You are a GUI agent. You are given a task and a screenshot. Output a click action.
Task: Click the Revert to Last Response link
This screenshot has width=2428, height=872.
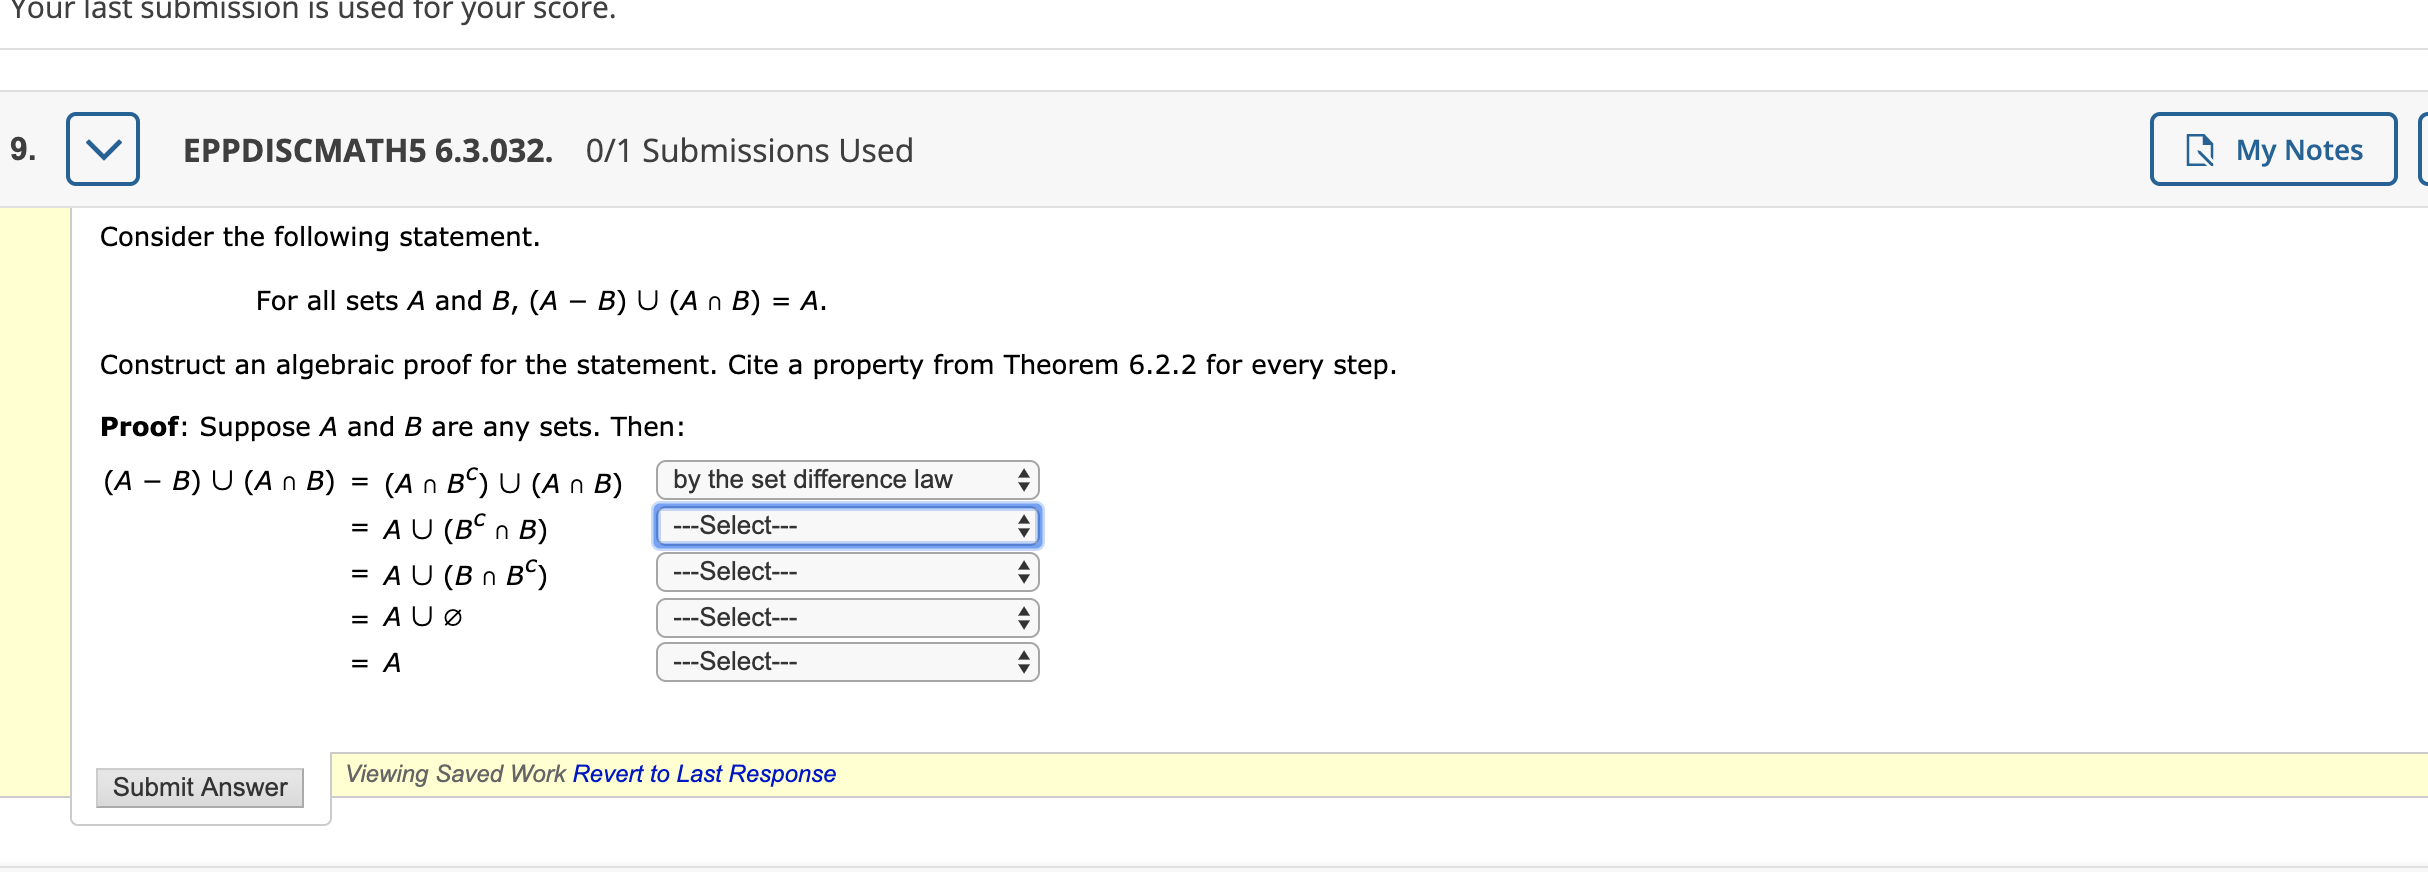coord(703,773)
